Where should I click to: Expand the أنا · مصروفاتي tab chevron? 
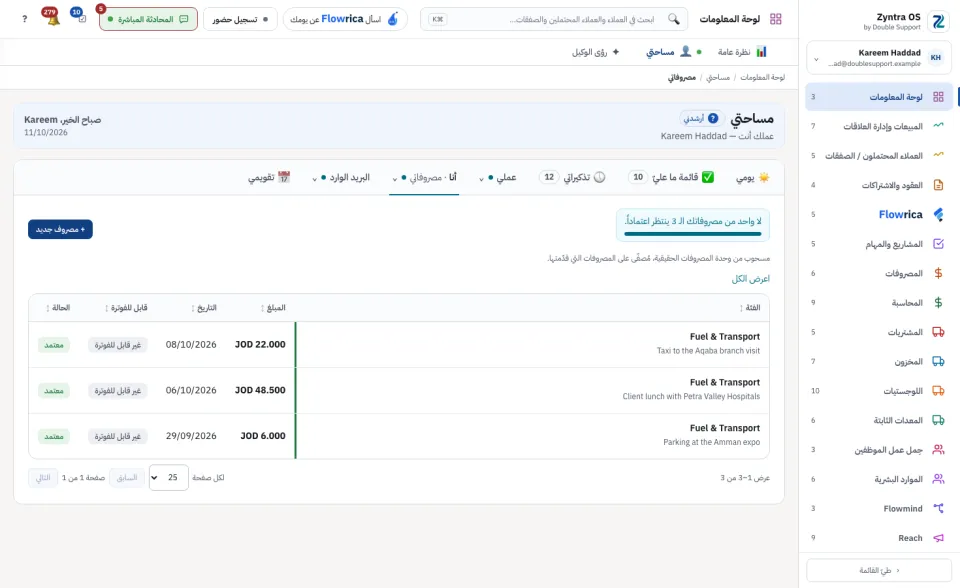click(x=394, y=178)
